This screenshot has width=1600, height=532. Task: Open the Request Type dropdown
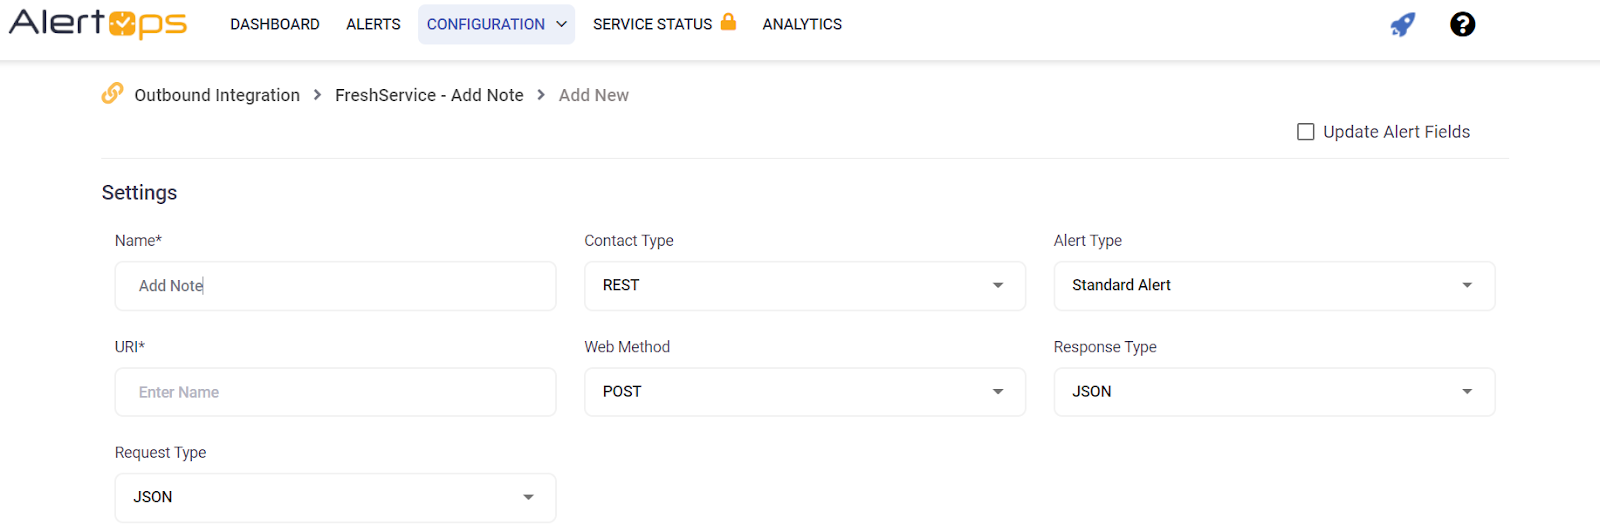coord(335,498)
